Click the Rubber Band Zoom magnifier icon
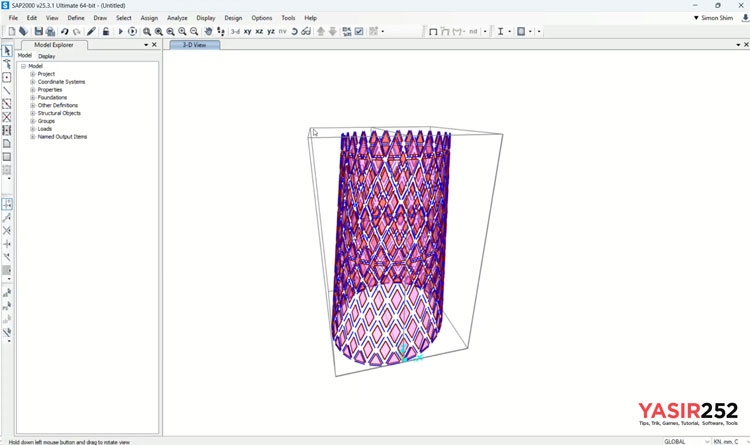 [x=147, y=32]
